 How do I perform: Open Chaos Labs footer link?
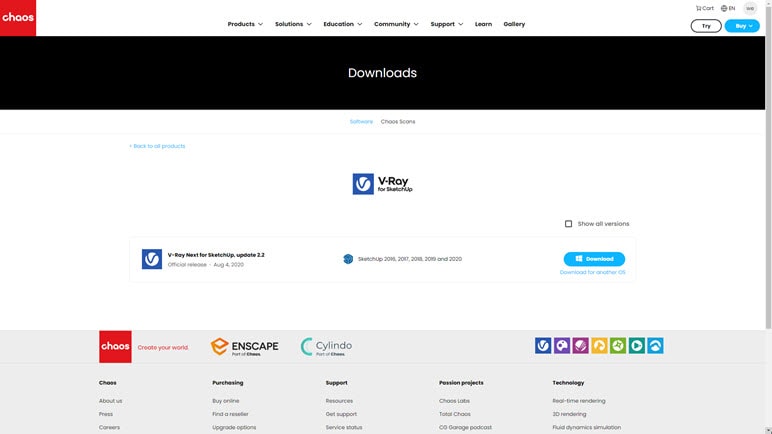point(454,401)
